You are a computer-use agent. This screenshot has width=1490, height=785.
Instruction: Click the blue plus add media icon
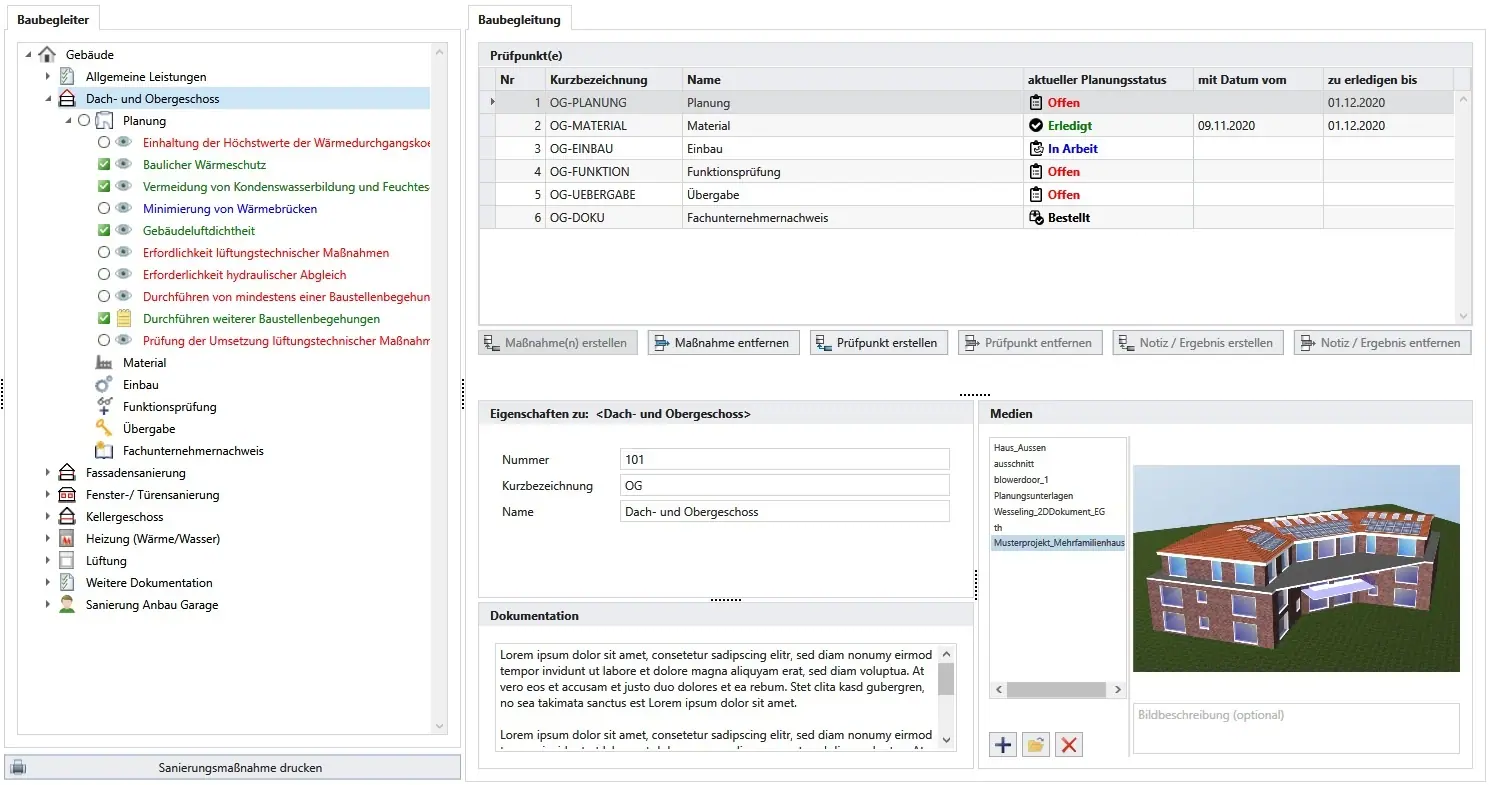(x=1003, y=744)
